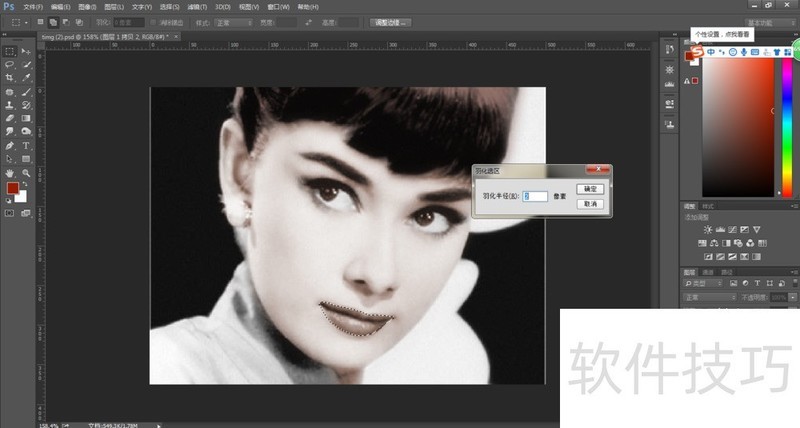This screenshot has height=428, width=800.
Task: Select the Type (T) tool
Action: [x=26, y=145]
